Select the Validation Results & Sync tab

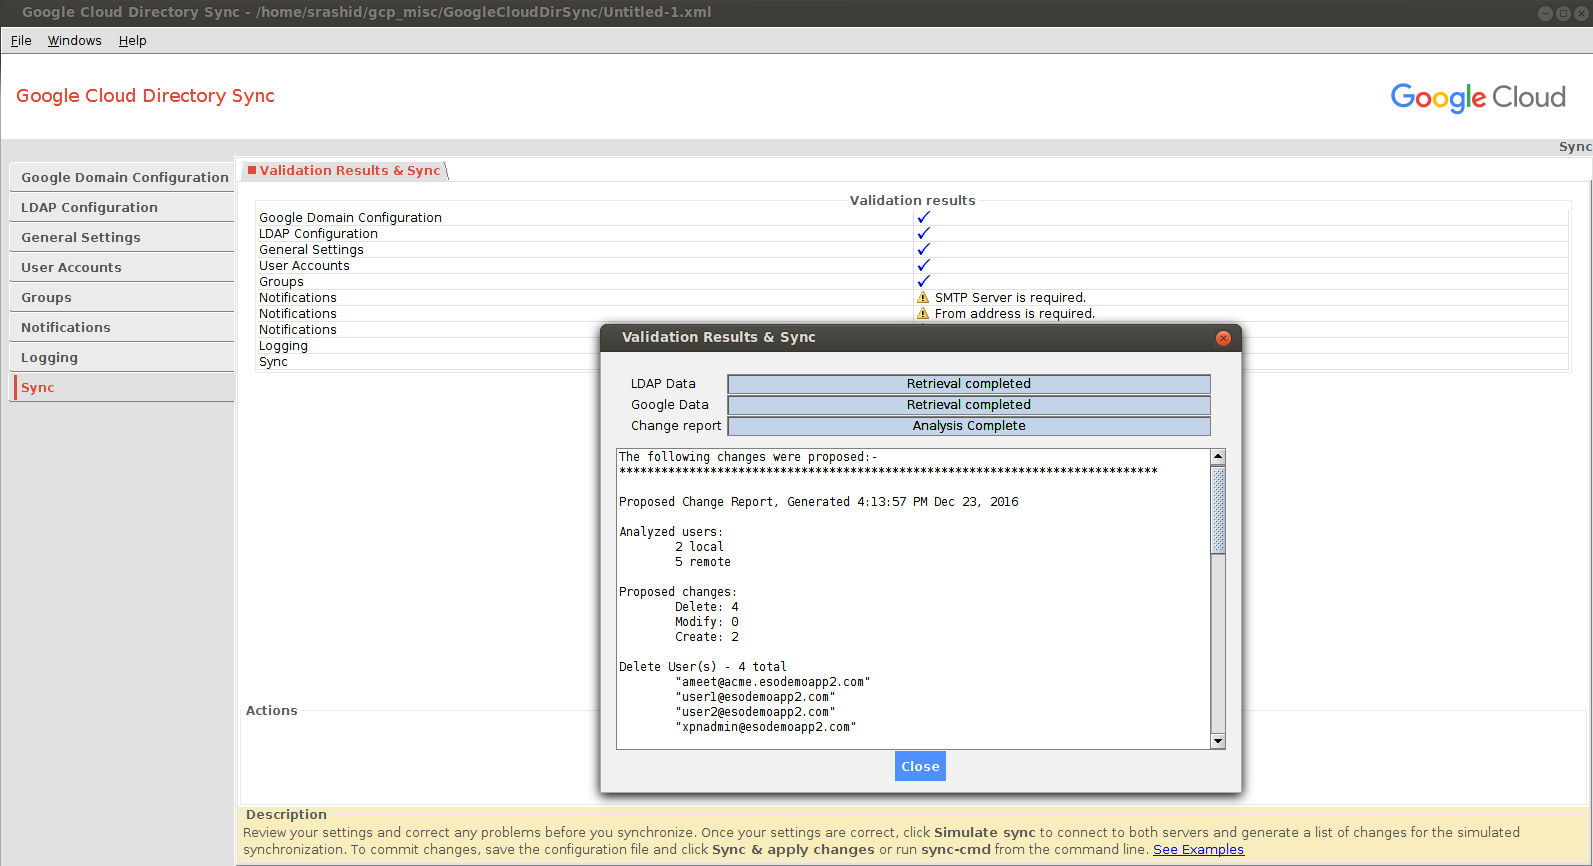pyautogui.click(x=345, y=171)
